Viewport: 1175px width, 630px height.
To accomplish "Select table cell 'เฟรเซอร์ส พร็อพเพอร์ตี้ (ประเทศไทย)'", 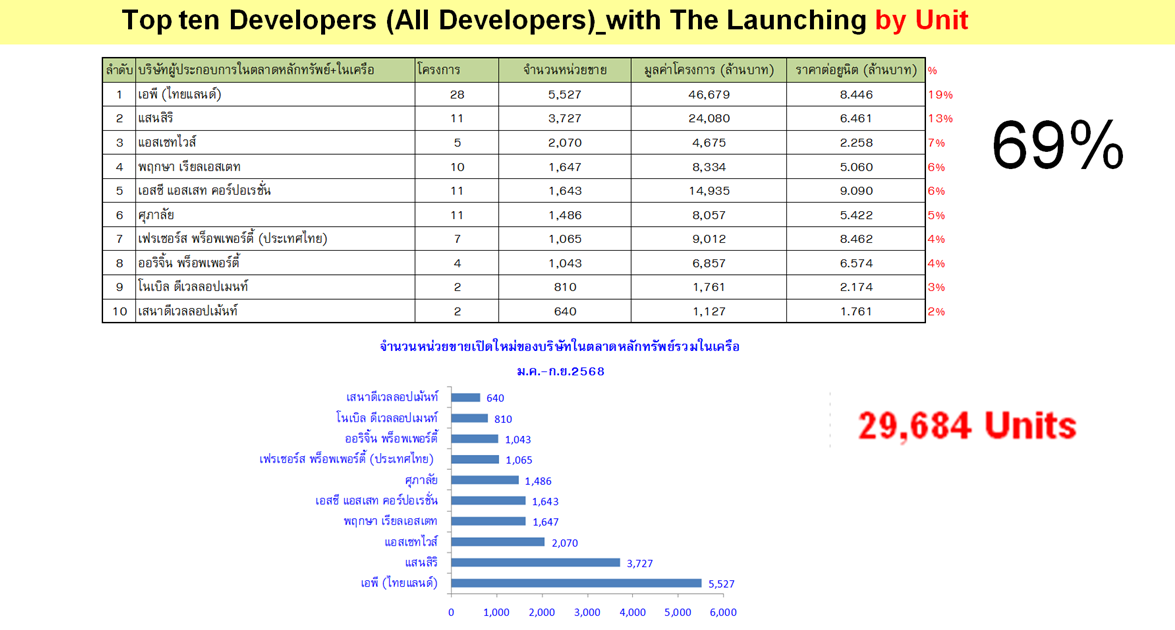I will point(274,239).
